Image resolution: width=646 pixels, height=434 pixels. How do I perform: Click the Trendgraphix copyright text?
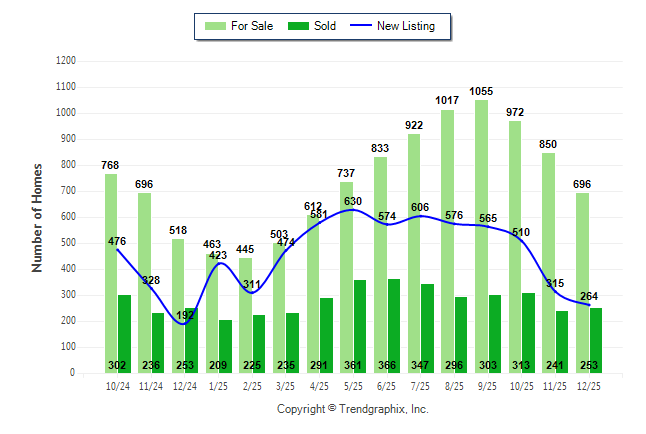point(352,409)
